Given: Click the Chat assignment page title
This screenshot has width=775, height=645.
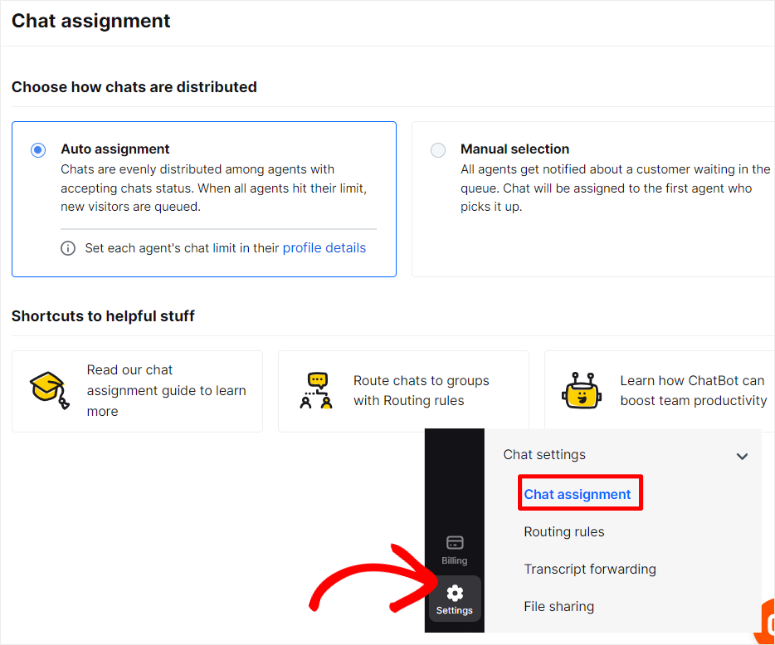Looking at the screenshot, I should tap(91, 21).
